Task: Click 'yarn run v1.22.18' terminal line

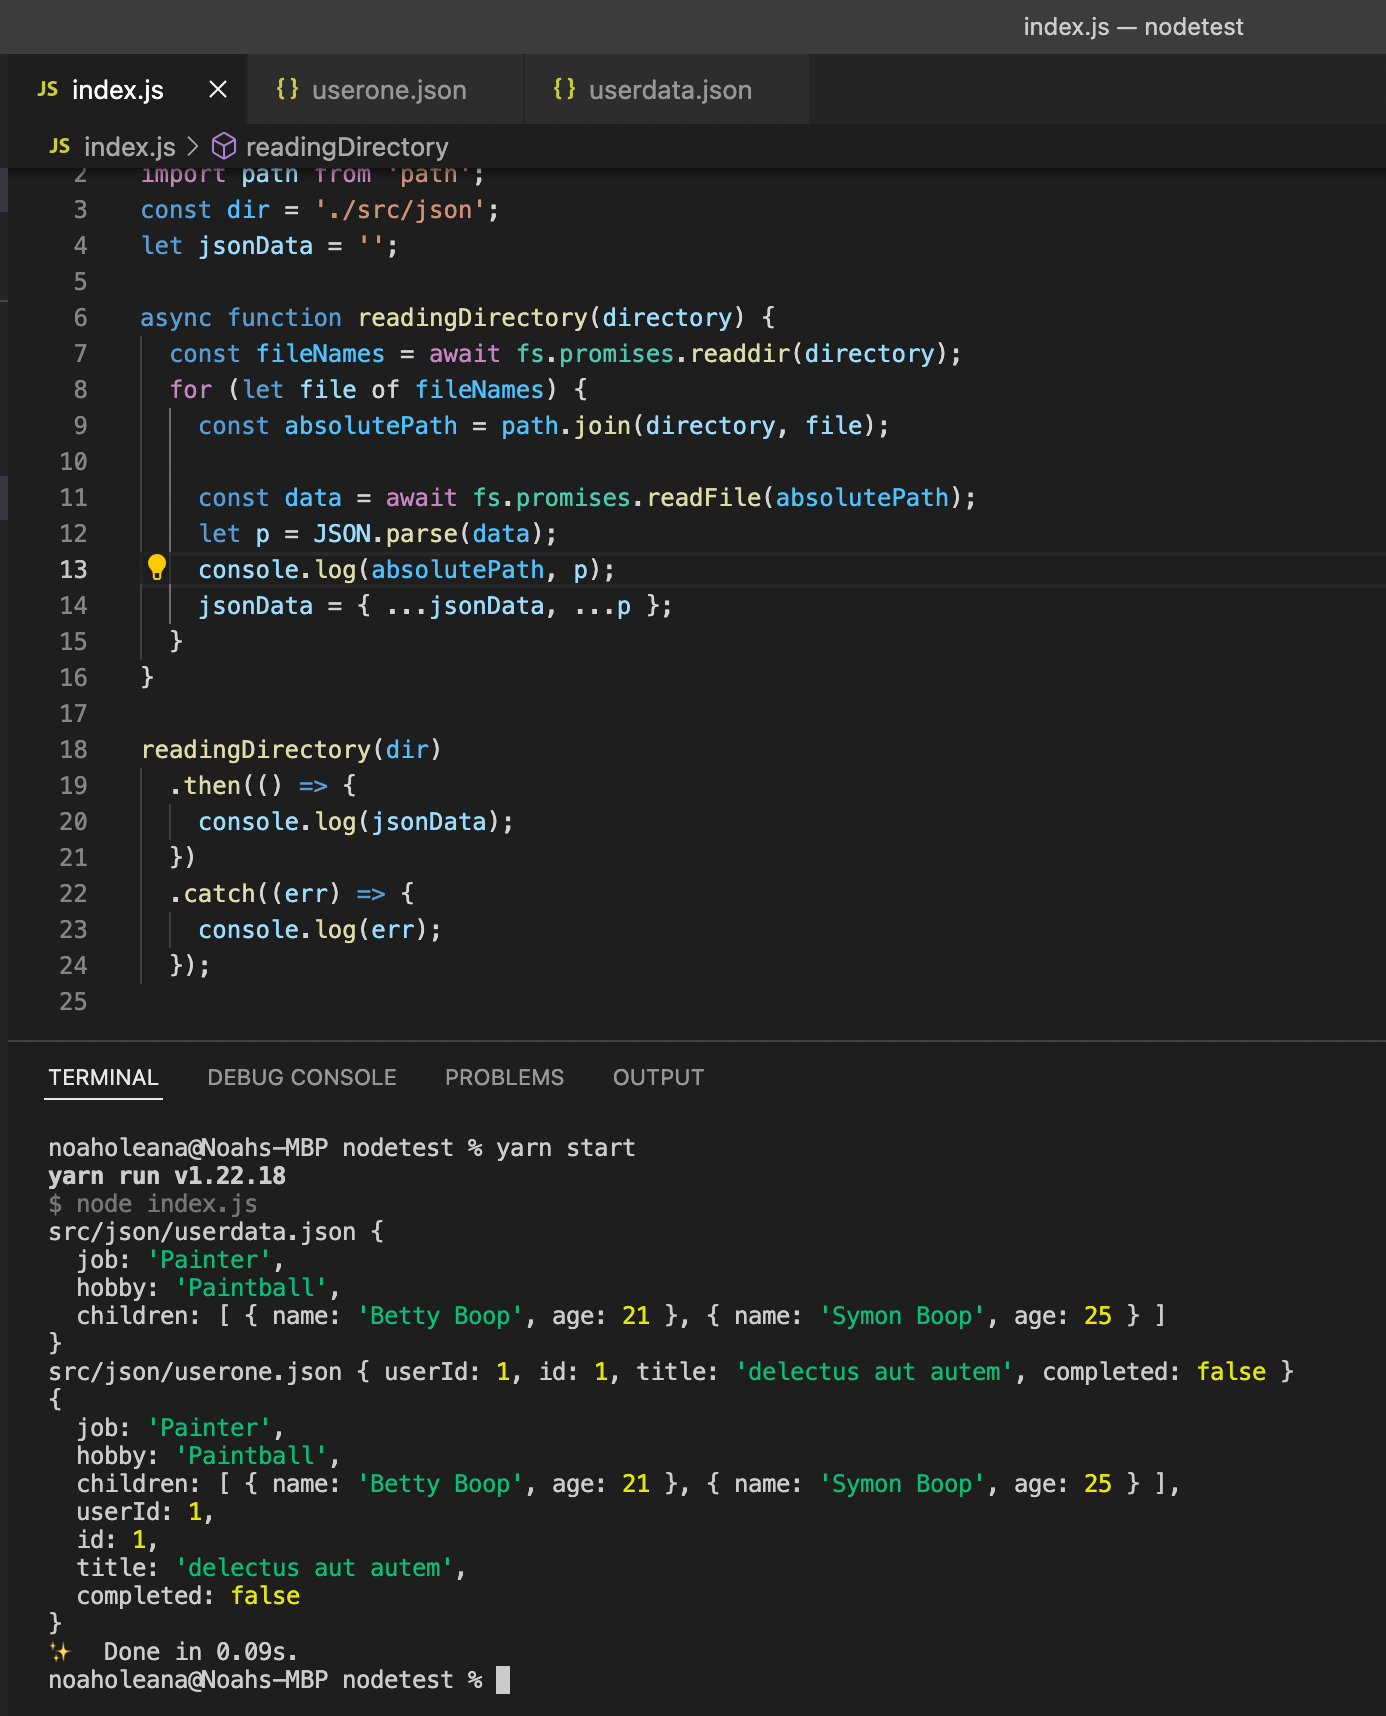Action: [x=167, y=1176]
